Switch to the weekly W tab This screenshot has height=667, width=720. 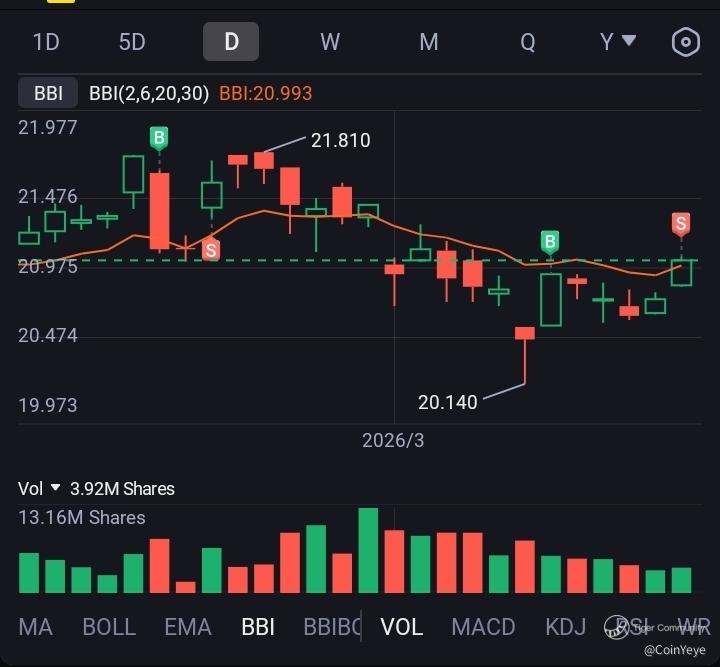pyautogui.click(x=330, y=42)
